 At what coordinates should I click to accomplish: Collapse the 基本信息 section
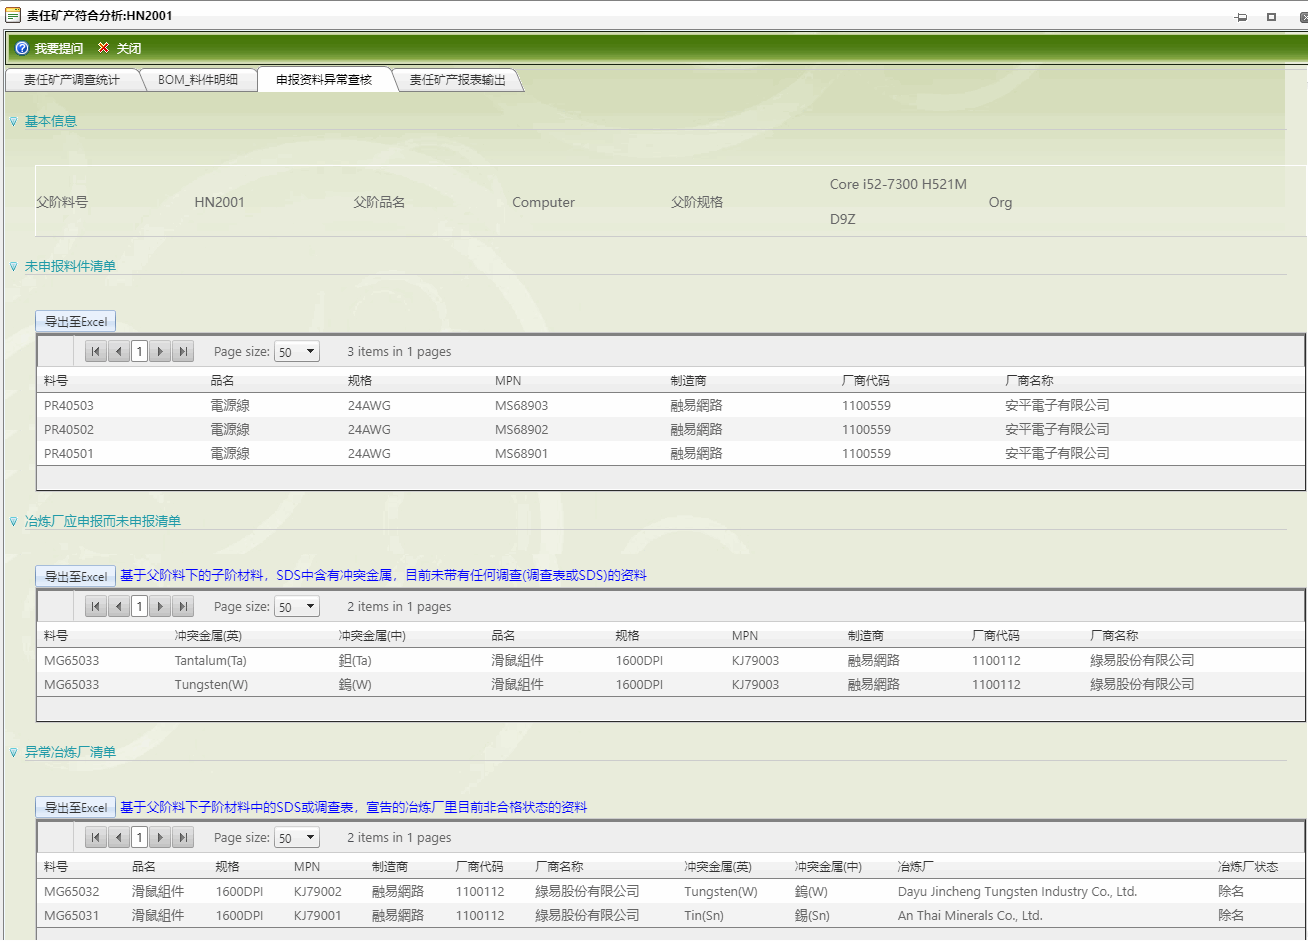pos(13,122)
